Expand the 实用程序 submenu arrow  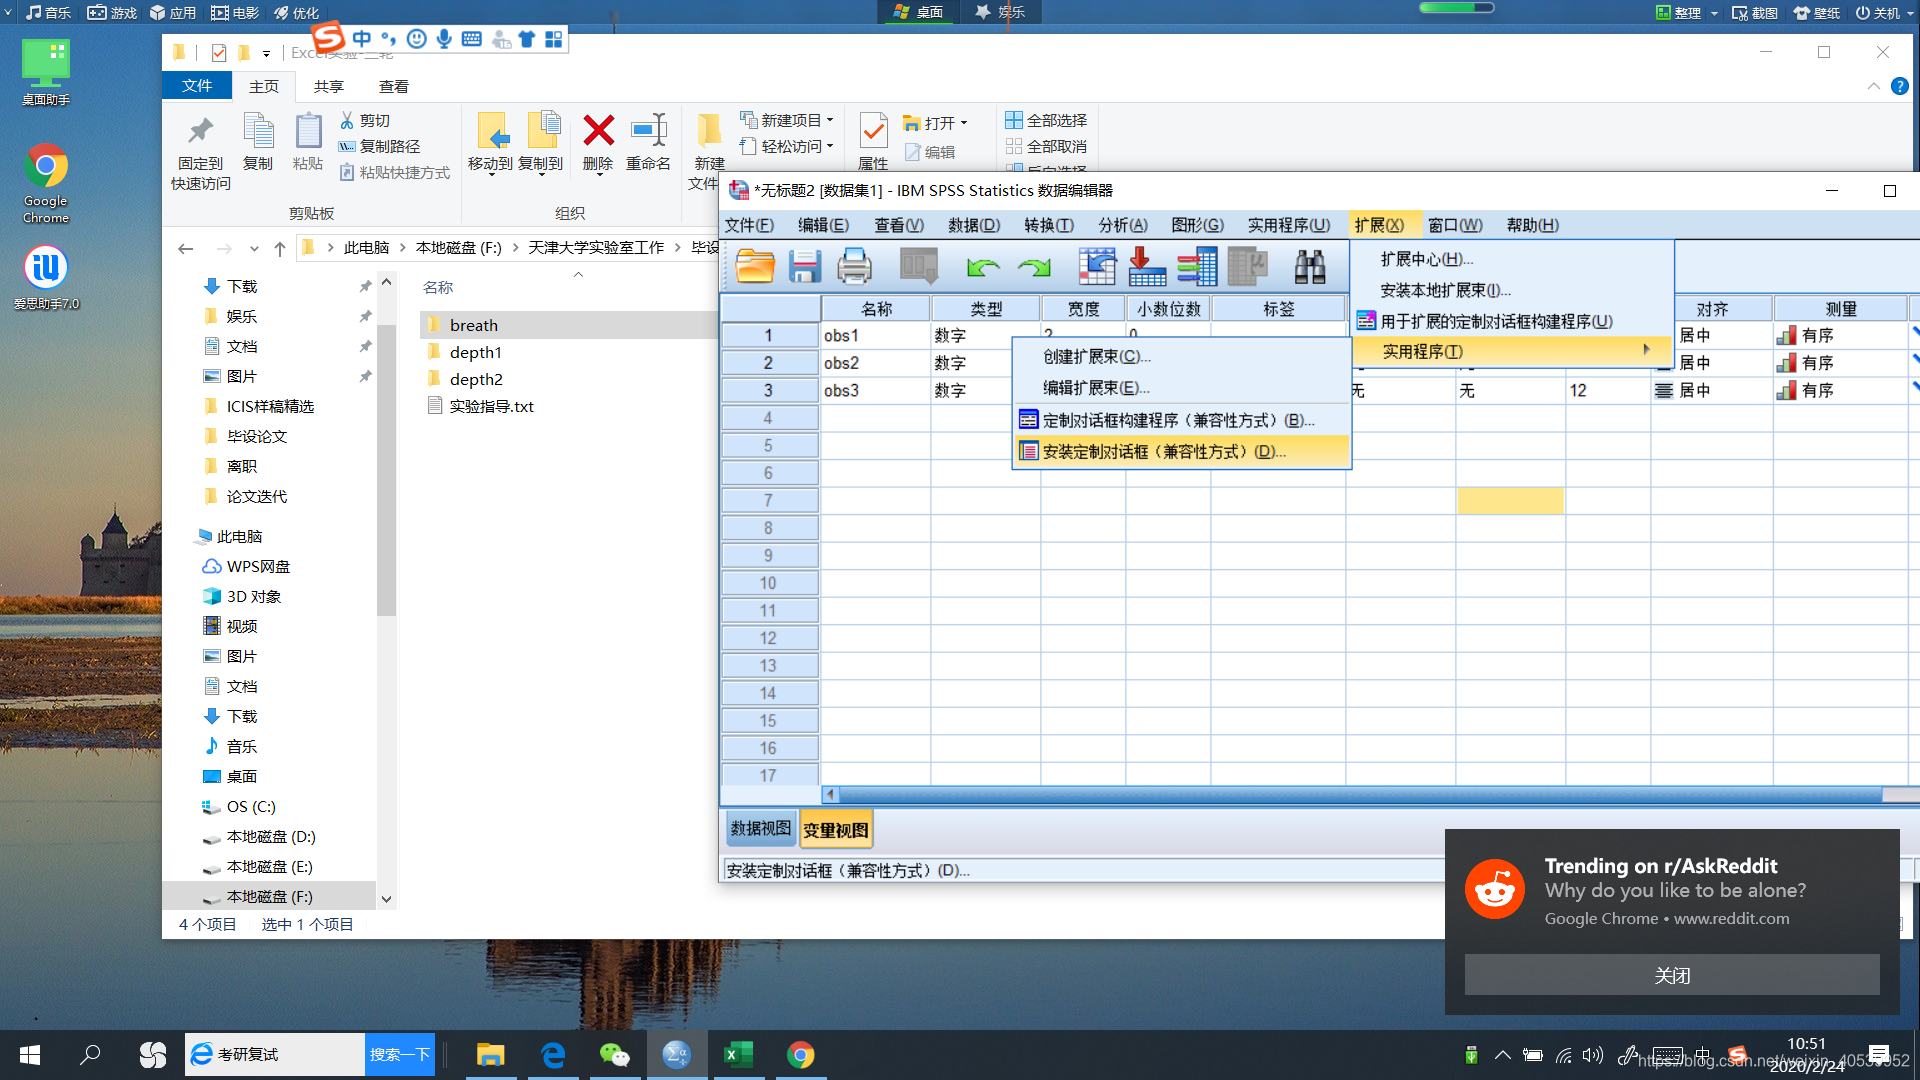click(1645, 350)
